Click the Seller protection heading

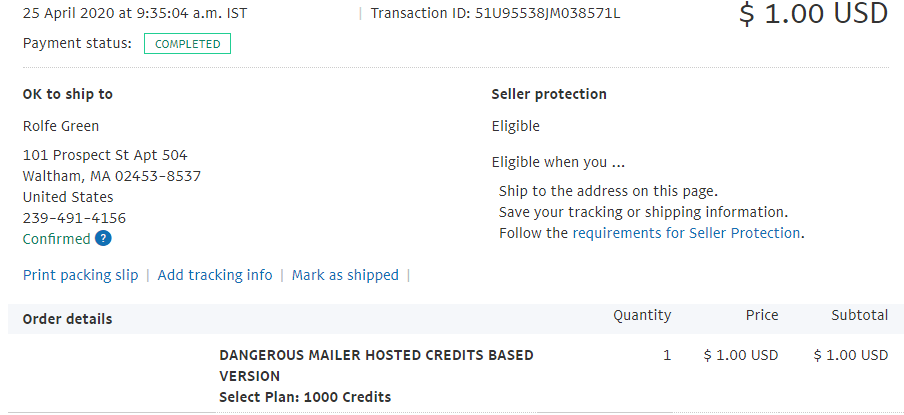549,95
